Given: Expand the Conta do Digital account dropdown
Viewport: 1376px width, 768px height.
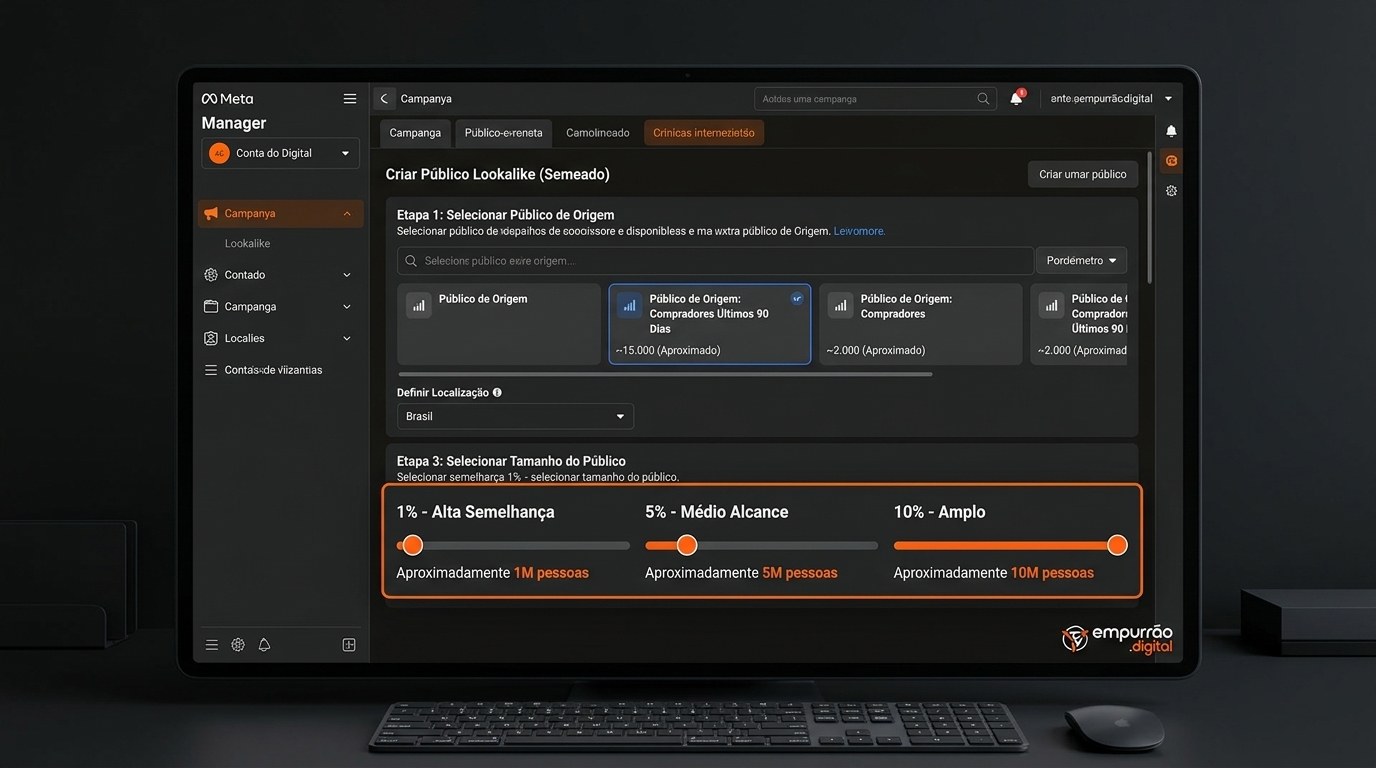Looking at the screenshot, I should [281, 153].
